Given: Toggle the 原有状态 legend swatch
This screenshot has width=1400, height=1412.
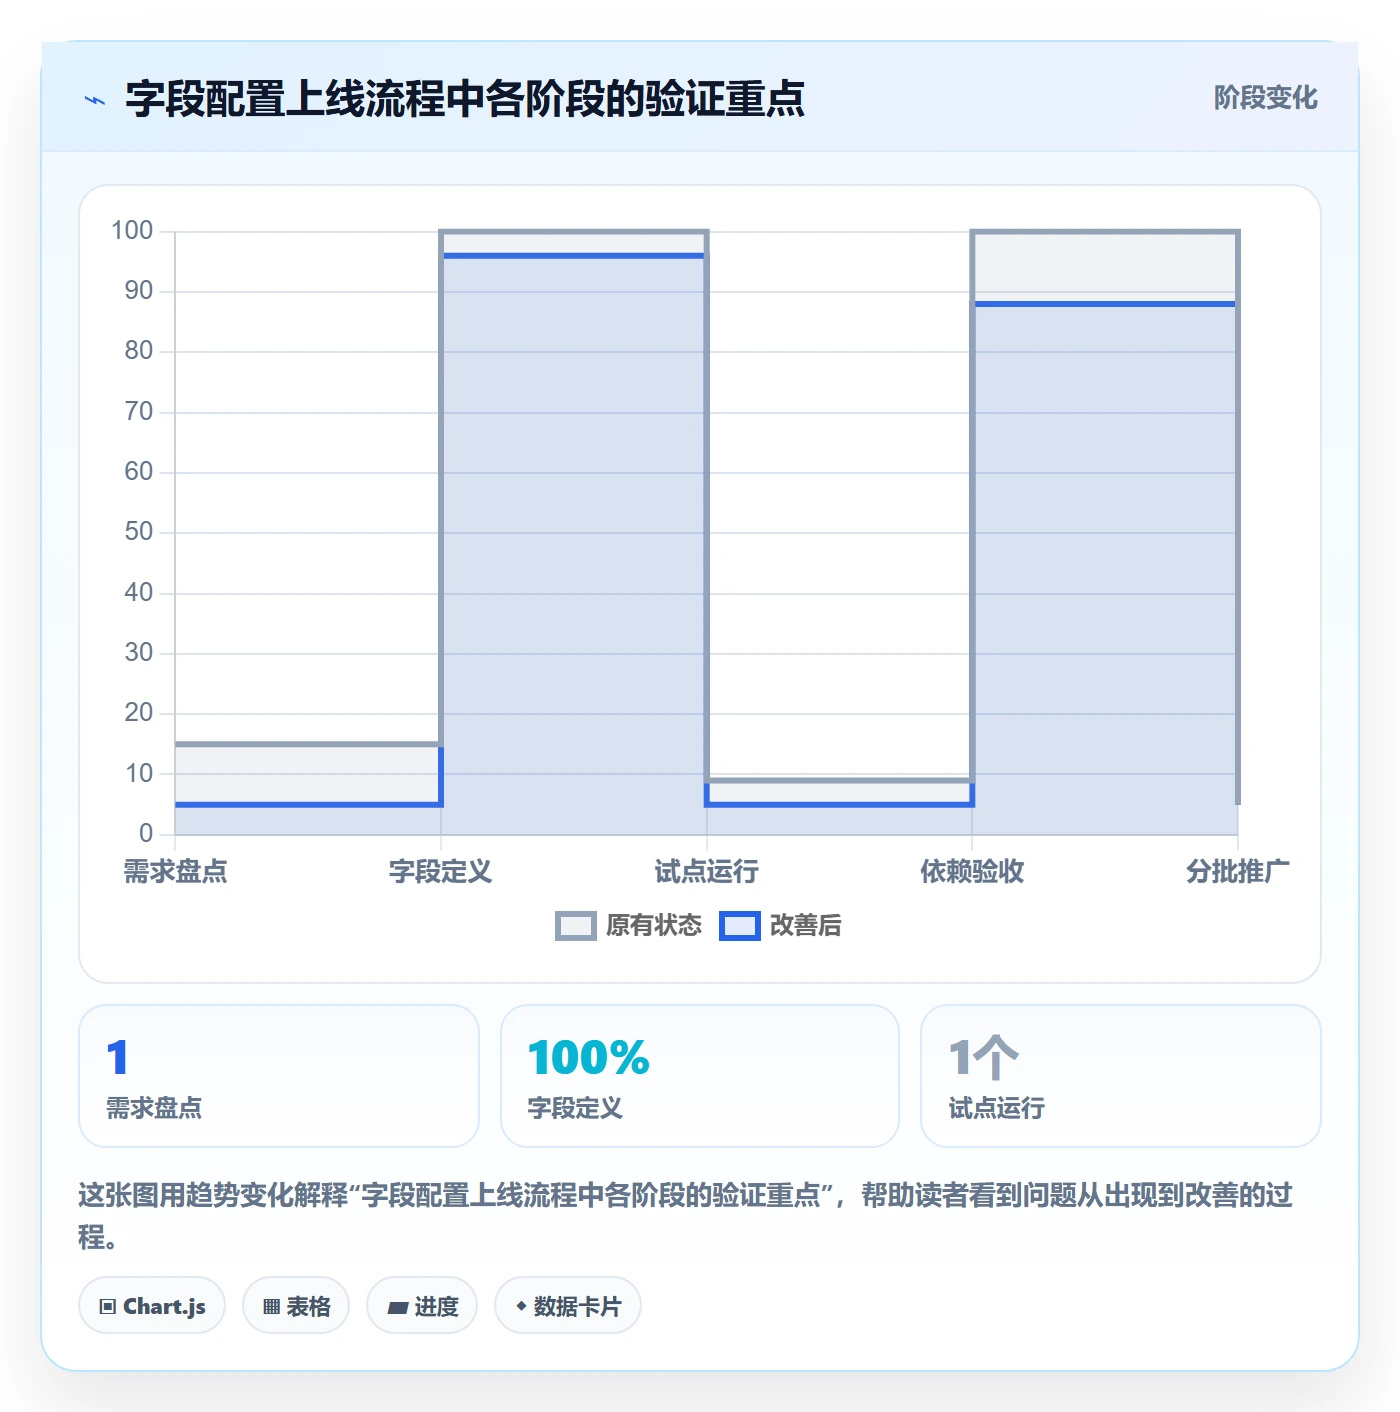Looking at the screenshot, I should point(575,926).
